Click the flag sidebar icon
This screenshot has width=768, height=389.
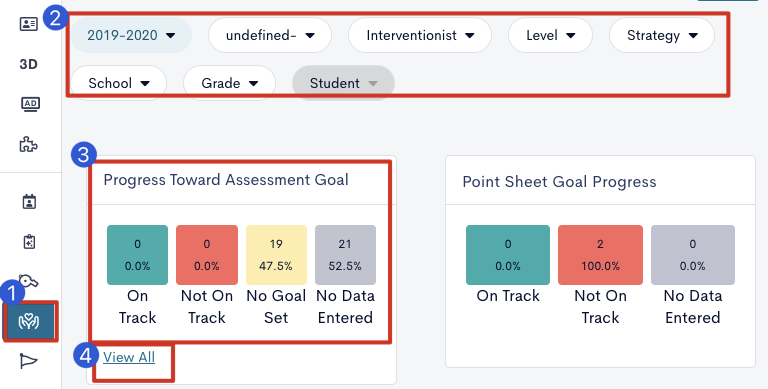tap(28, 361)
